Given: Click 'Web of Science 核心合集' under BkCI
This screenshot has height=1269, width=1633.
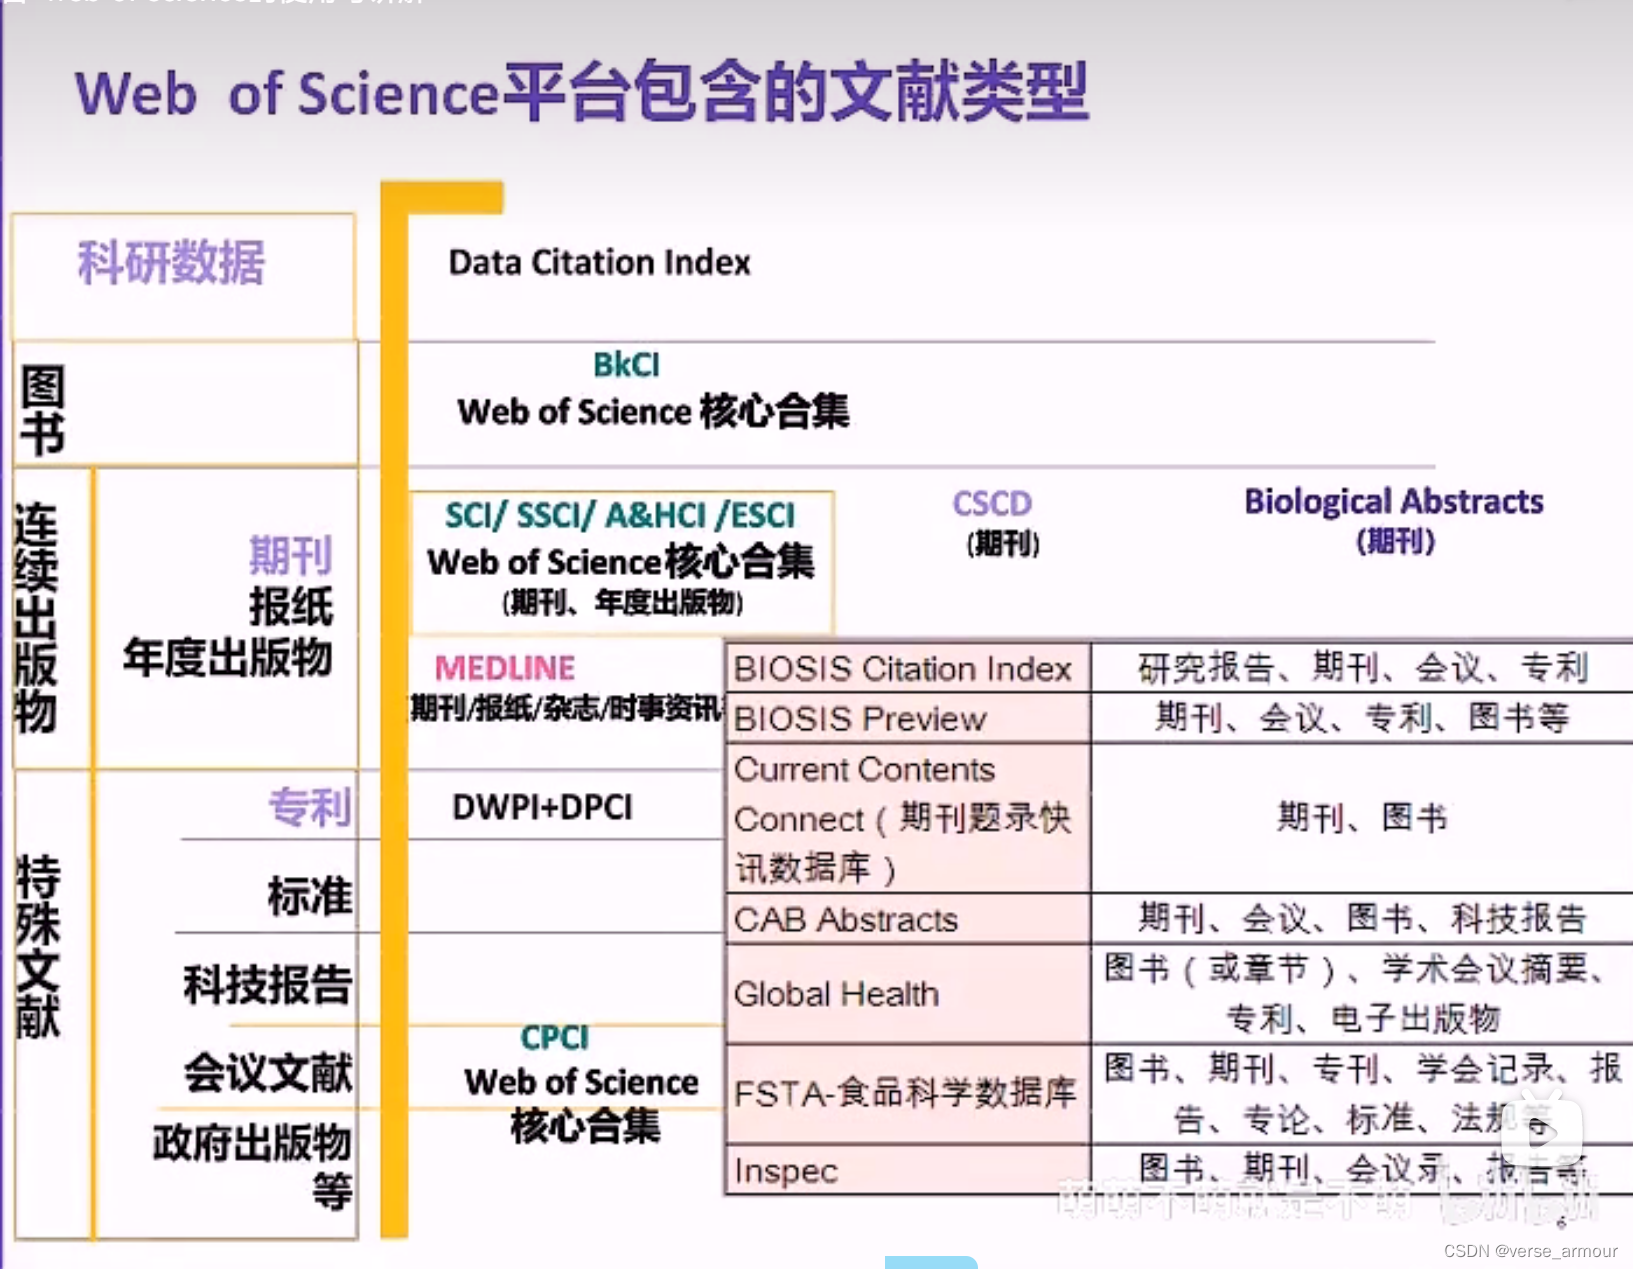Looking at the screenshot, I should coord(653,411).
